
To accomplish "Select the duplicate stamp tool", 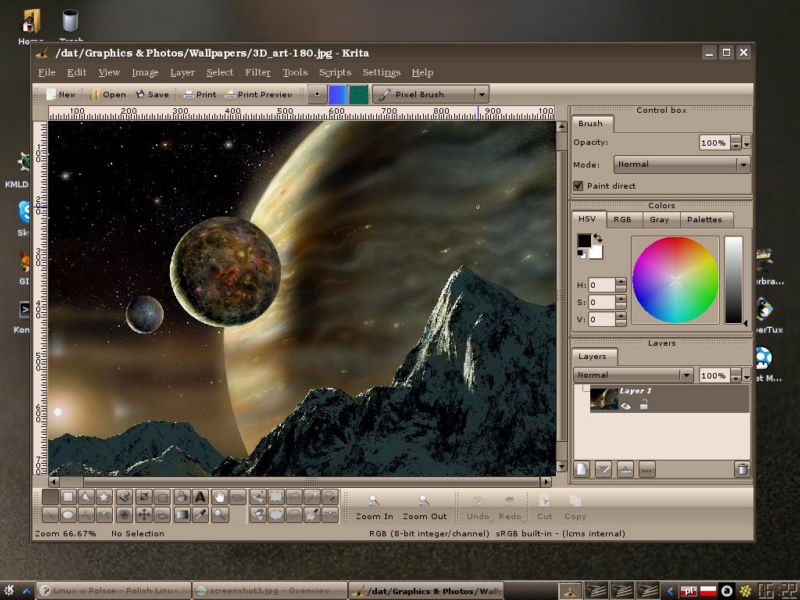I will (x=124, y=497).
